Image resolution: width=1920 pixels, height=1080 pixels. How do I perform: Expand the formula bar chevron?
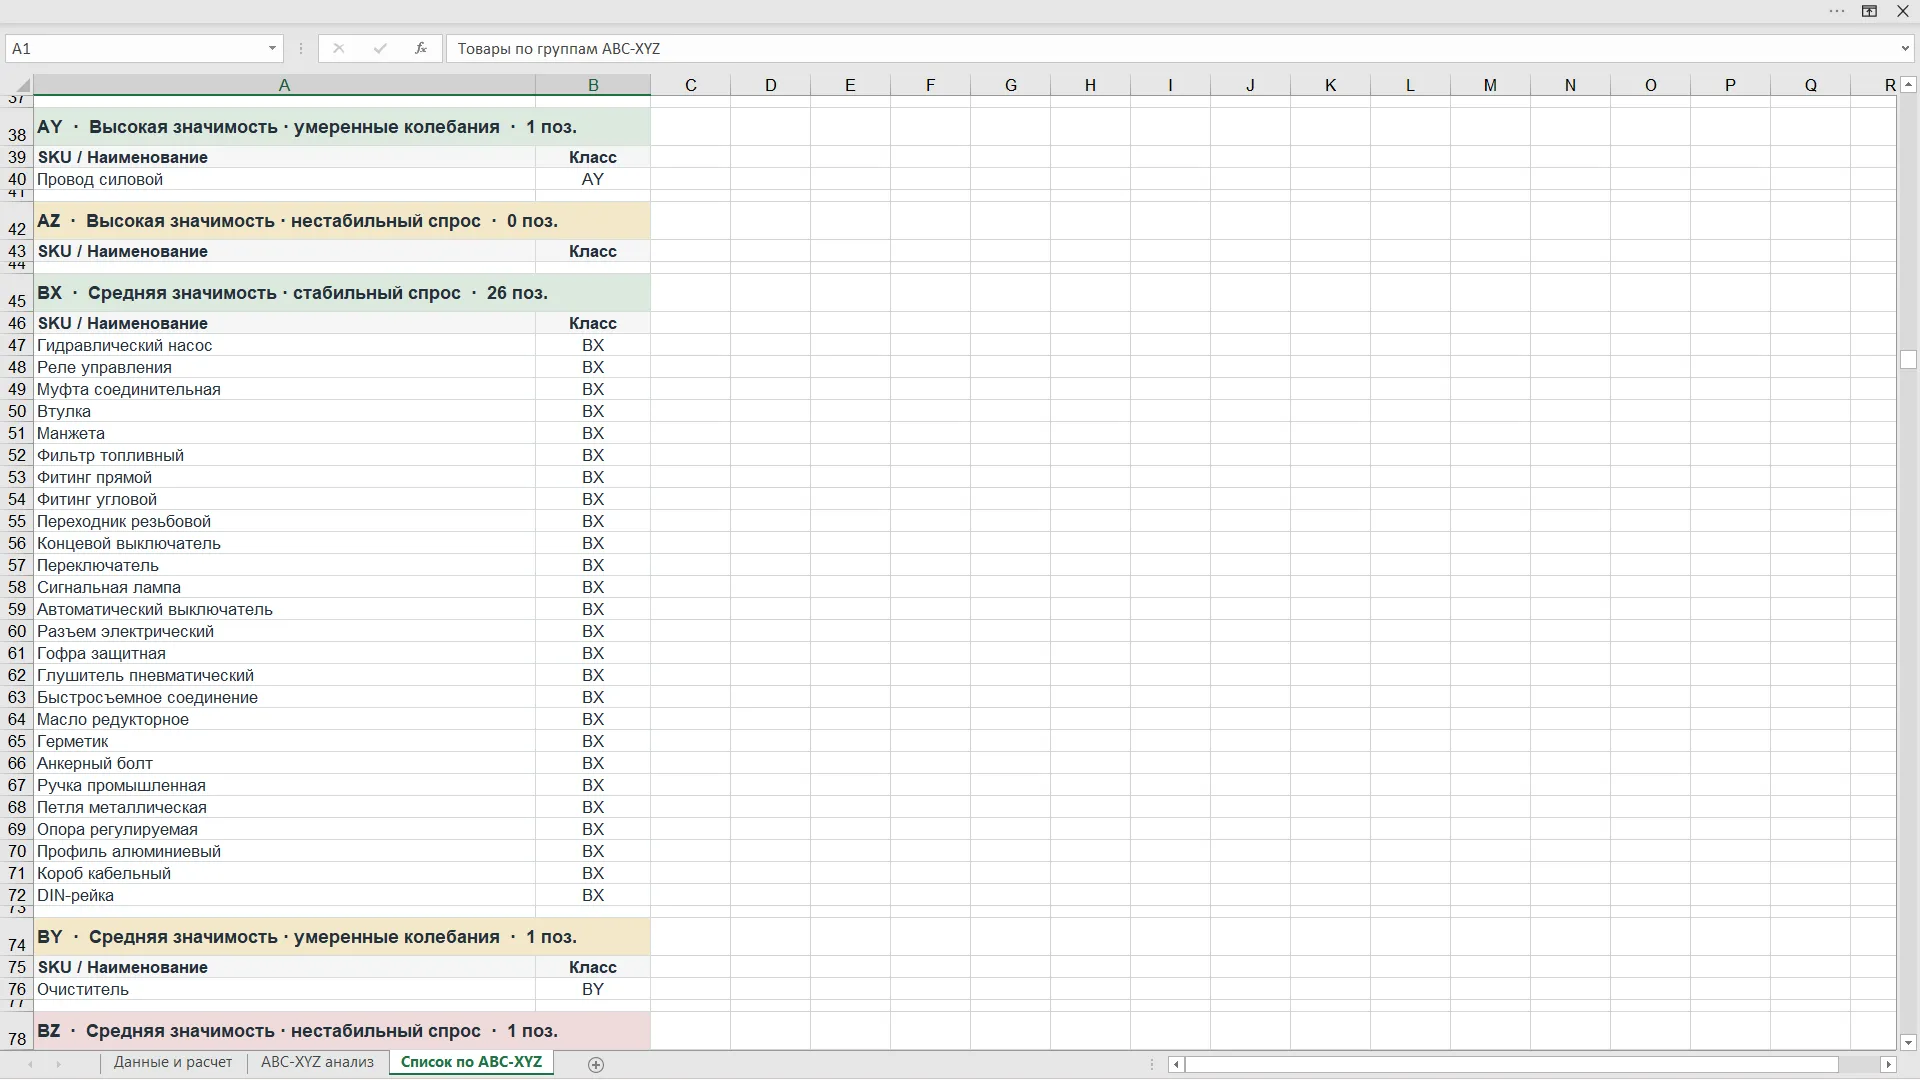[1904, 48]
